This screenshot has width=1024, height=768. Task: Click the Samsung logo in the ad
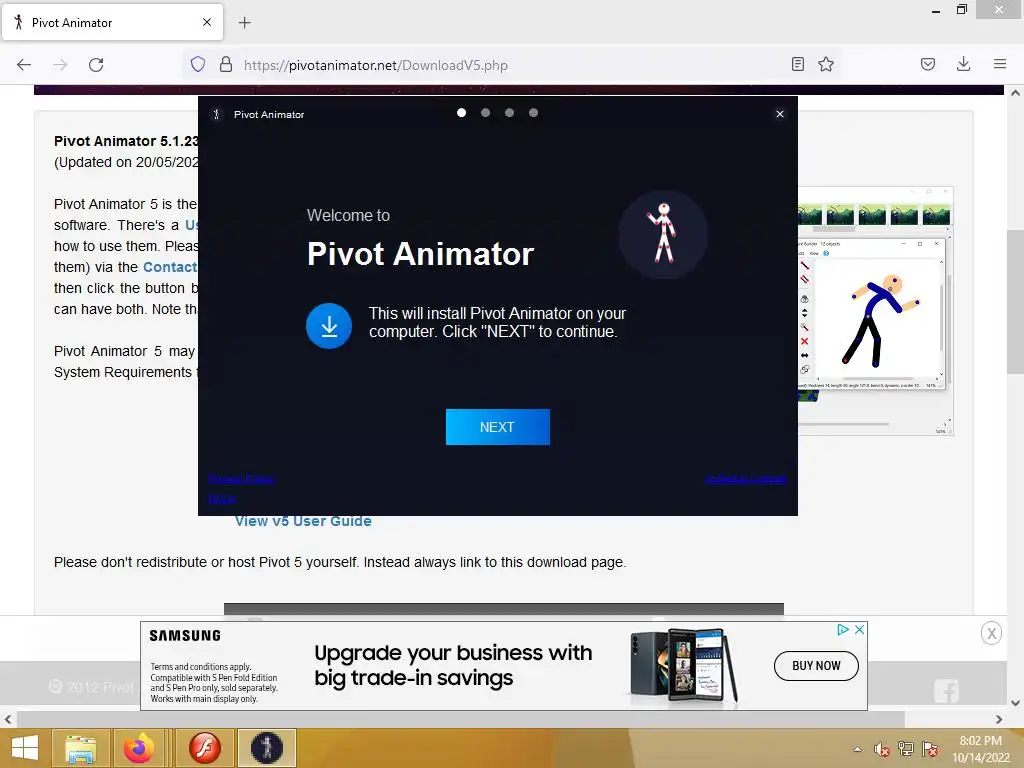point(185,635)
